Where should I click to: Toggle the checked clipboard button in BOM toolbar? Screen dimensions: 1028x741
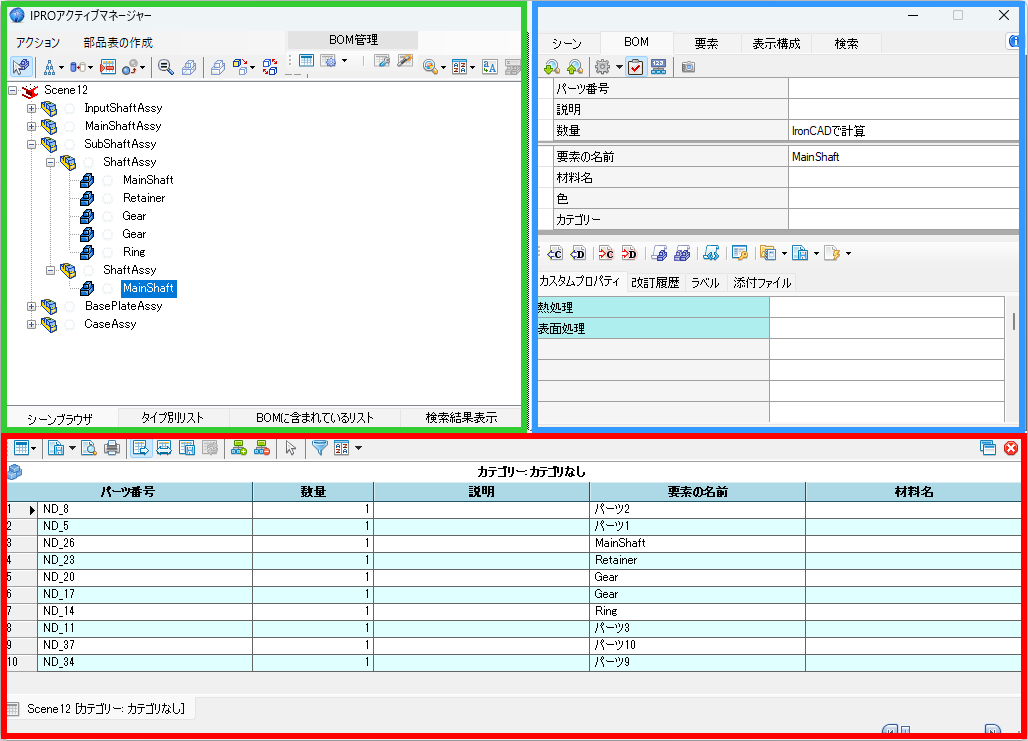(635, 67)
